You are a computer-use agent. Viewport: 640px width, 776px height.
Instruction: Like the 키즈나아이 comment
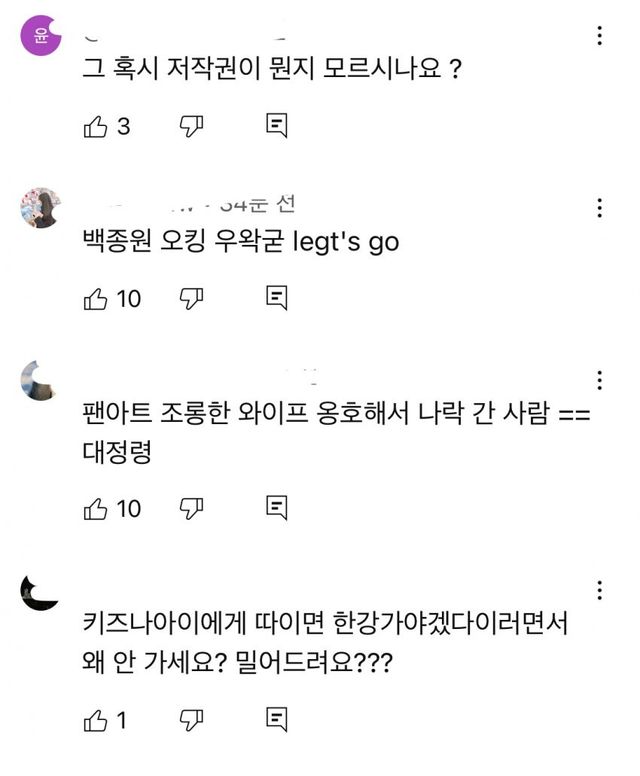click(95, 720)
